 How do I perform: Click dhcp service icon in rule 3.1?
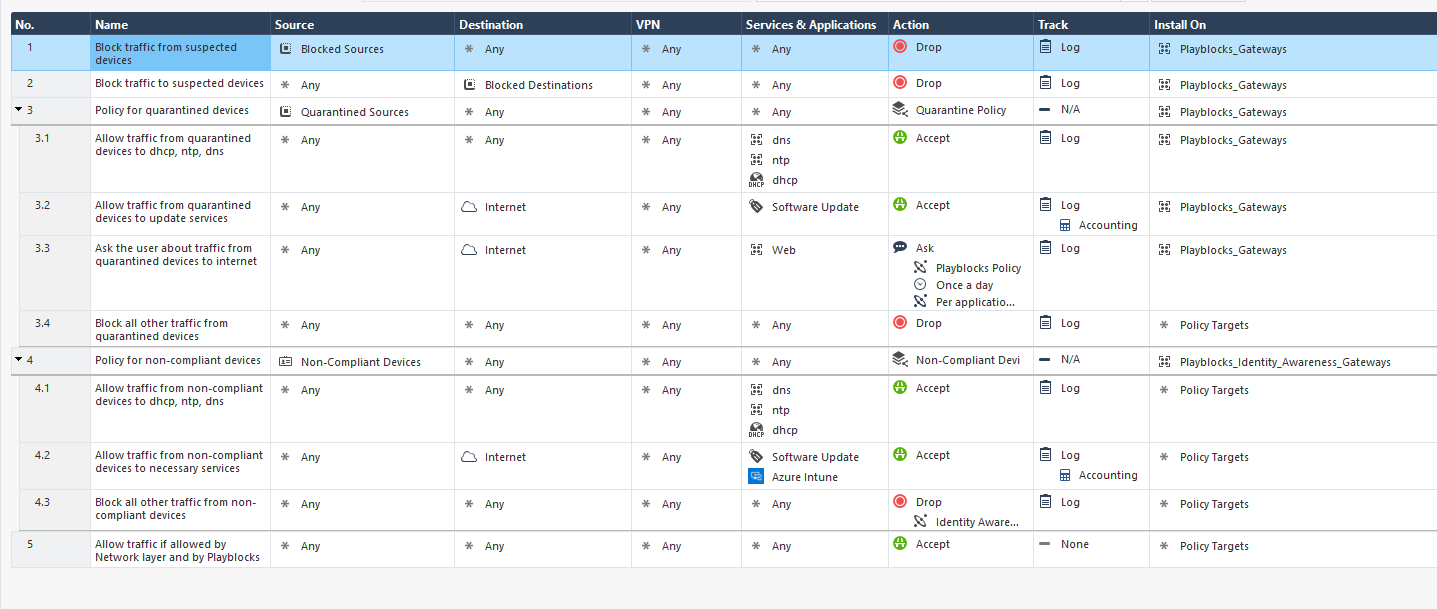coord(756,180)
